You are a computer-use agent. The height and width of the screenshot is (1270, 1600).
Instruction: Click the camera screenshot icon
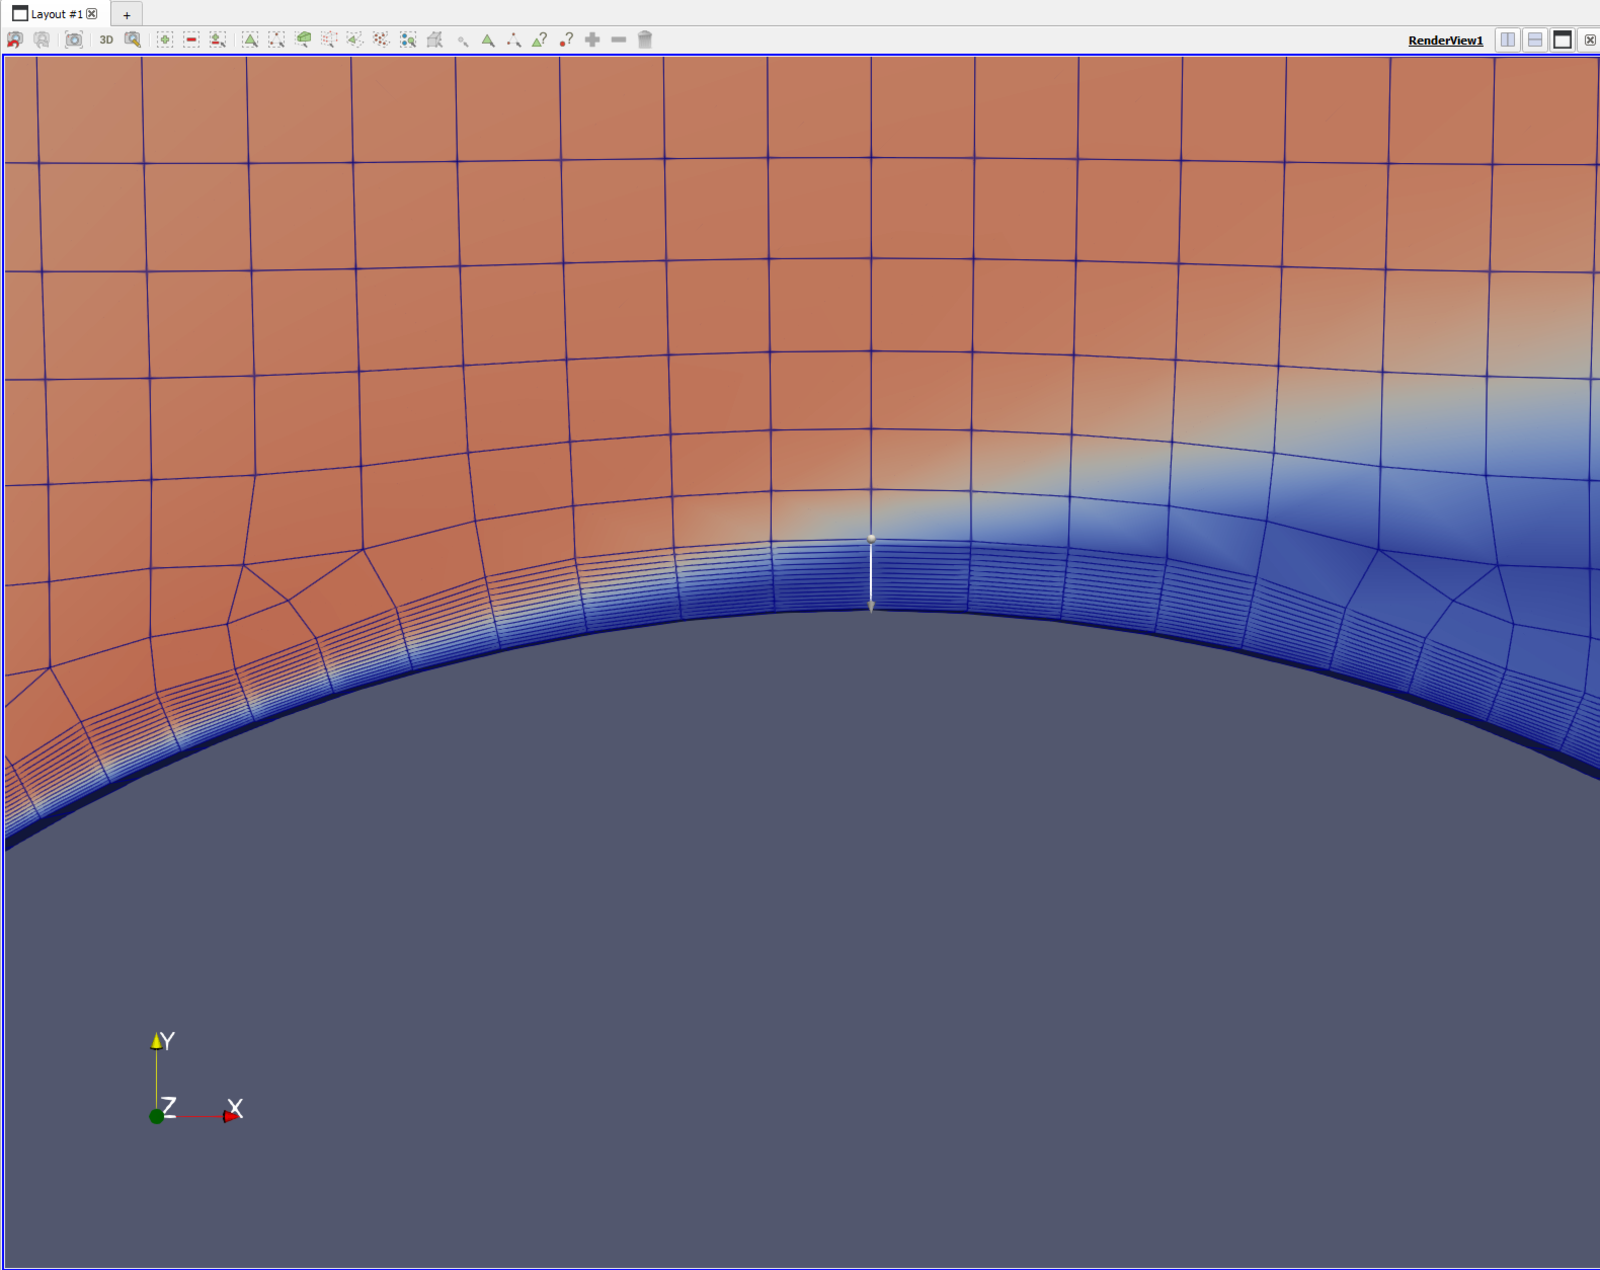point(74,40)
